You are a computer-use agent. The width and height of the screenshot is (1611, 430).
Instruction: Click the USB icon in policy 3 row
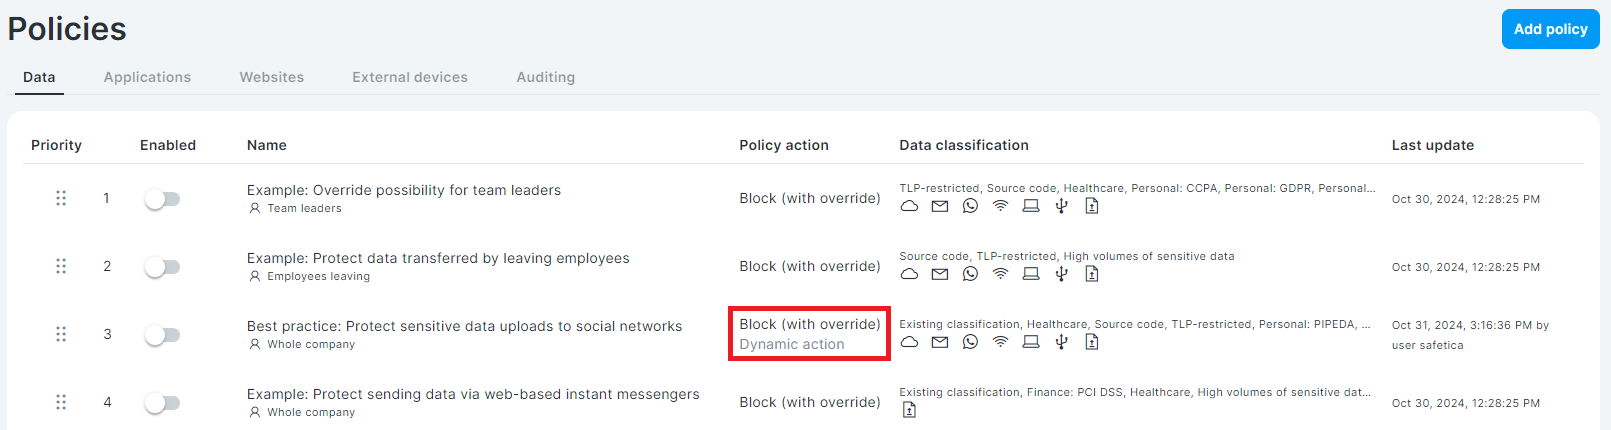pos(1062,342)
